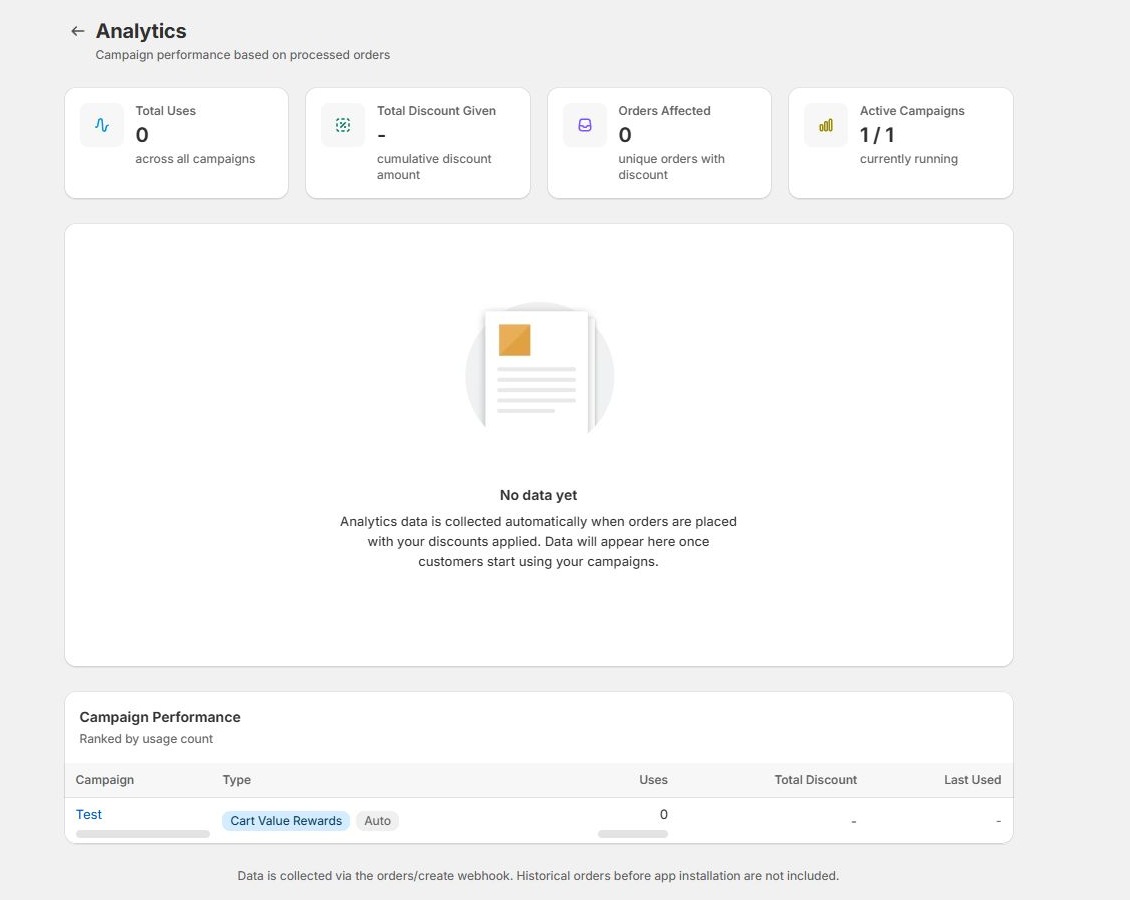Click the No data yet document illustration

tap(539, 368)
